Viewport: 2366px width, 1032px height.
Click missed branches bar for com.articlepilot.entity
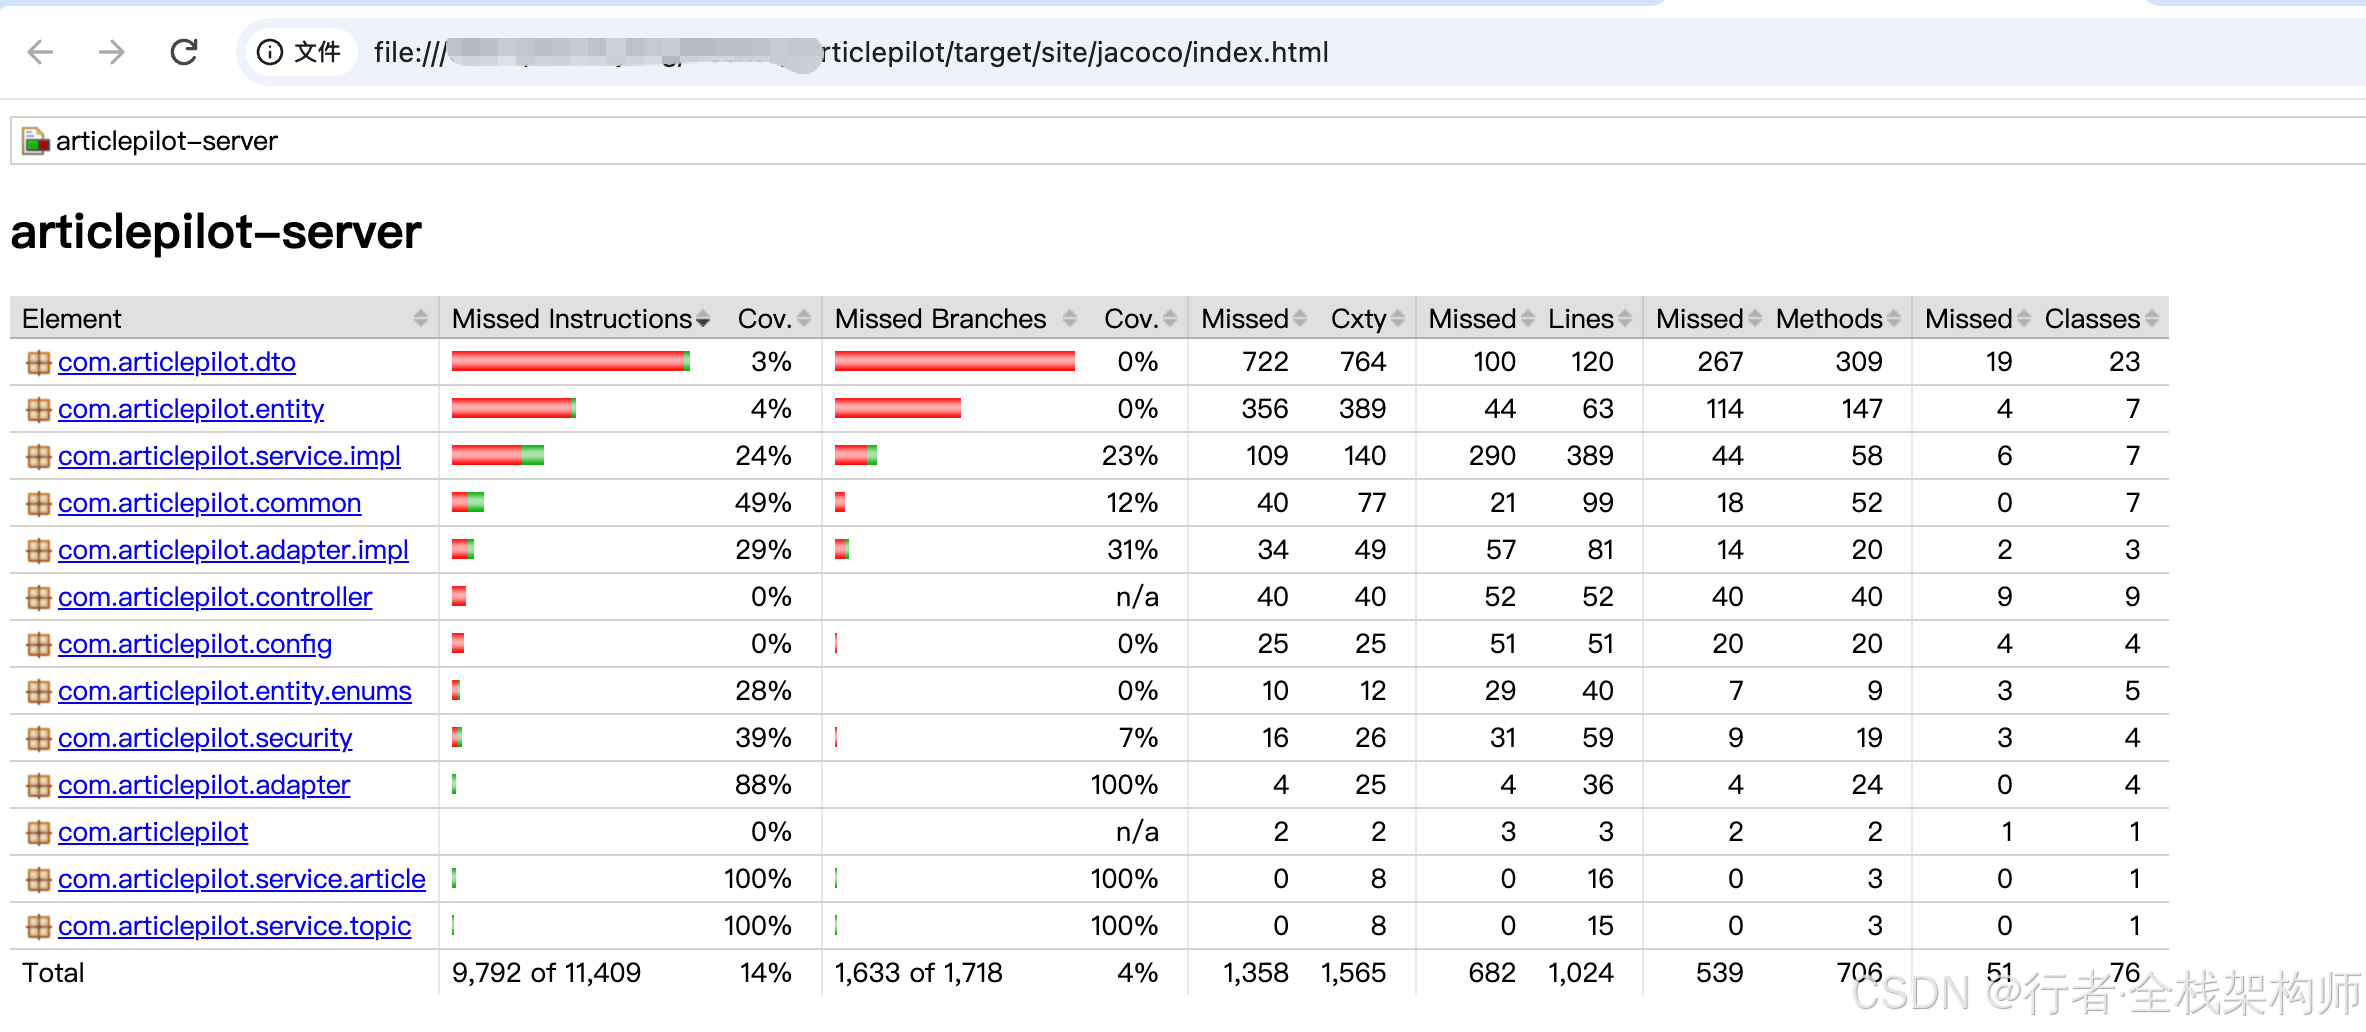[898, 408]
